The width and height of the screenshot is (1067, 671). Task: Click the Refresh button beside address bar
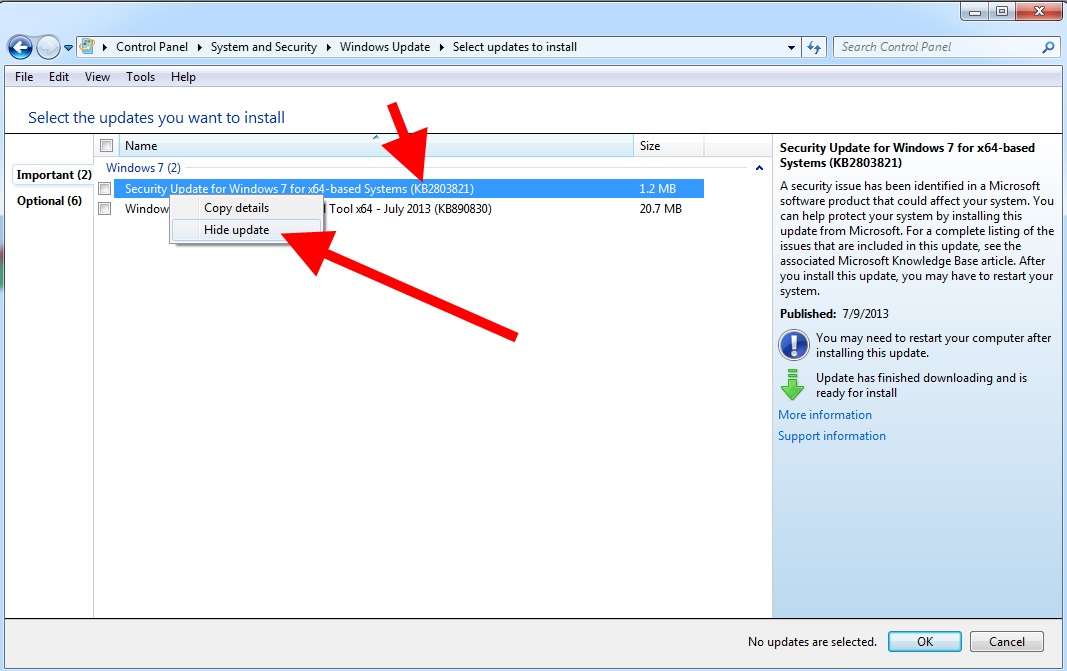tap(814, 47)
